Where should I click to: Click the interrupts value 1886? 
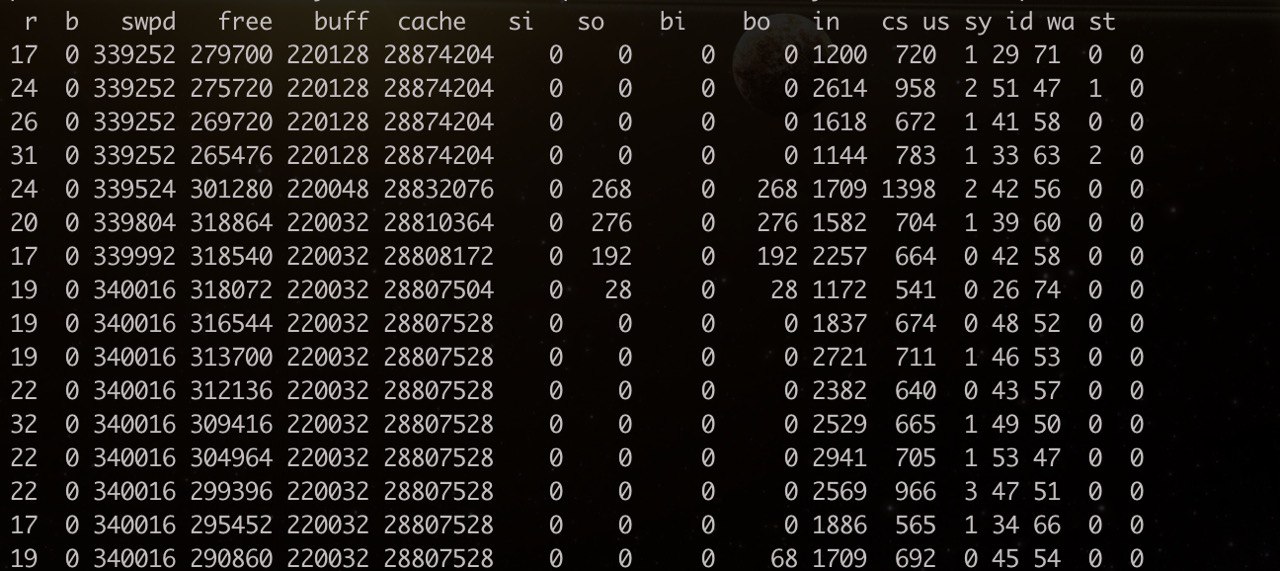(840, 524)
